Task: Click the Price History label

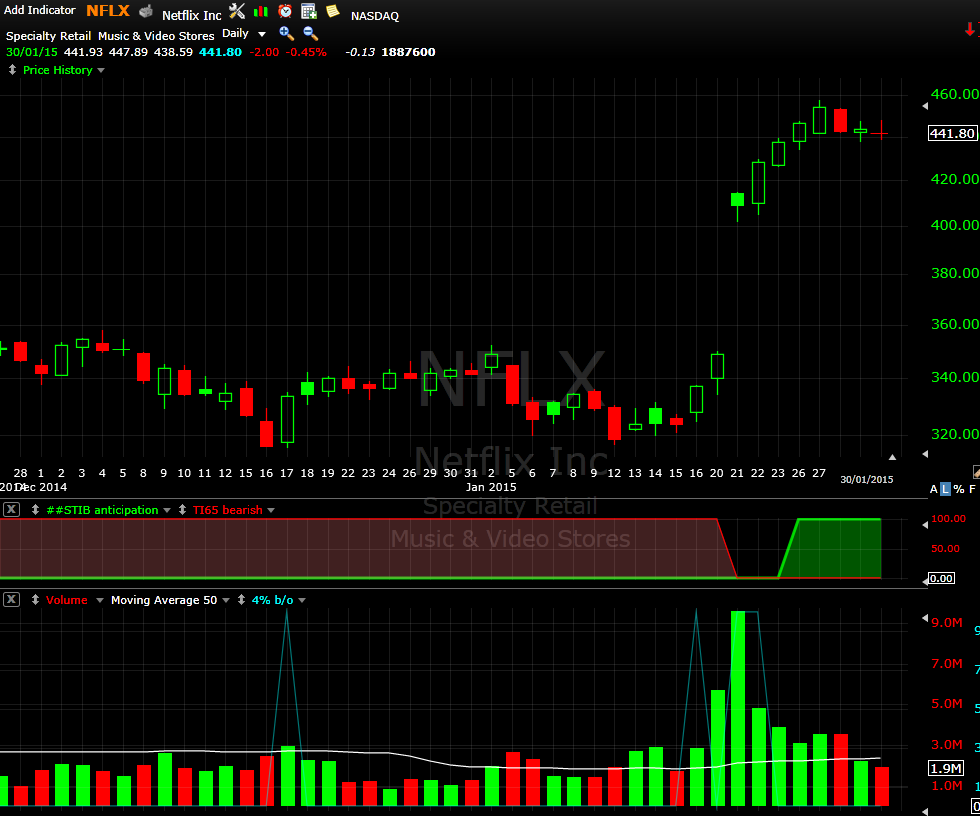Action: (x=58, y=70)
